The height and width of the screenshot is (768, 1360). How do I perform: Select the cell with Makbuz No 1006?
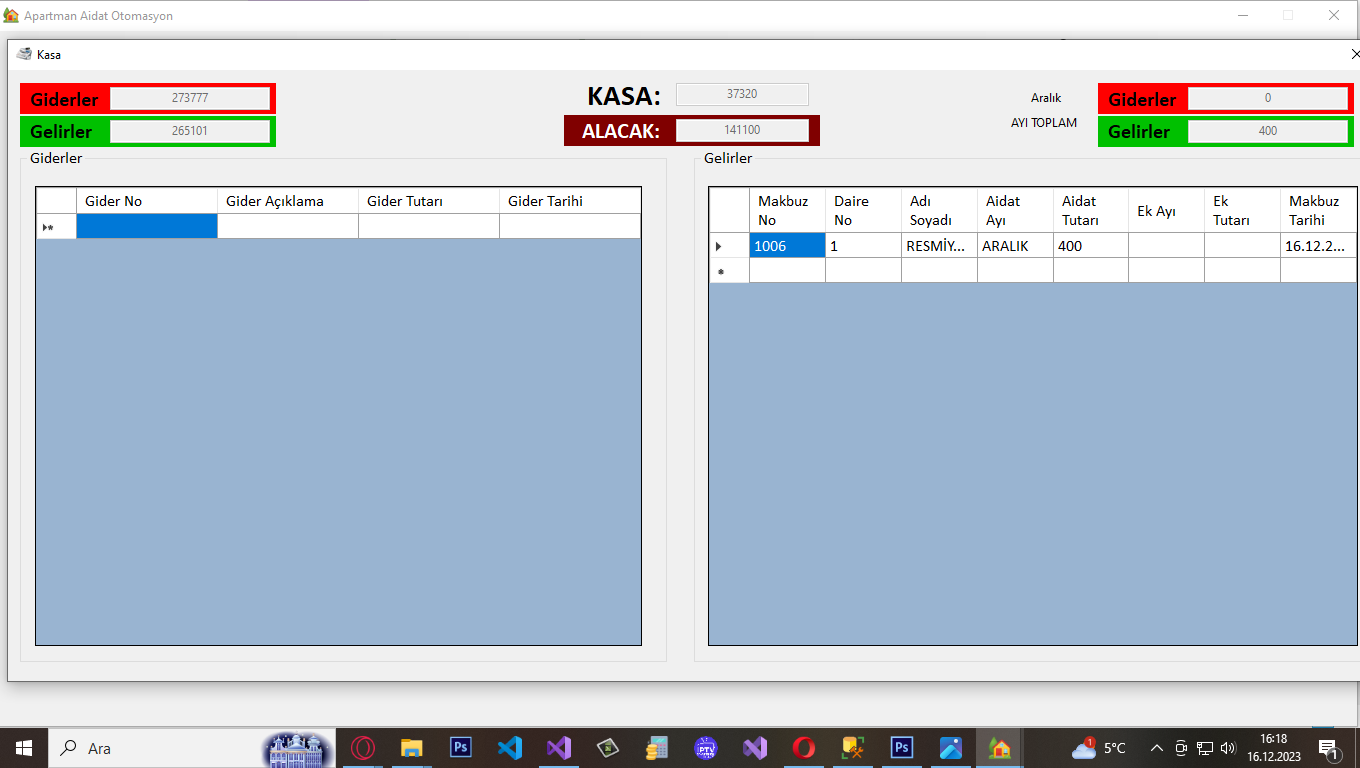pos(787,246)
